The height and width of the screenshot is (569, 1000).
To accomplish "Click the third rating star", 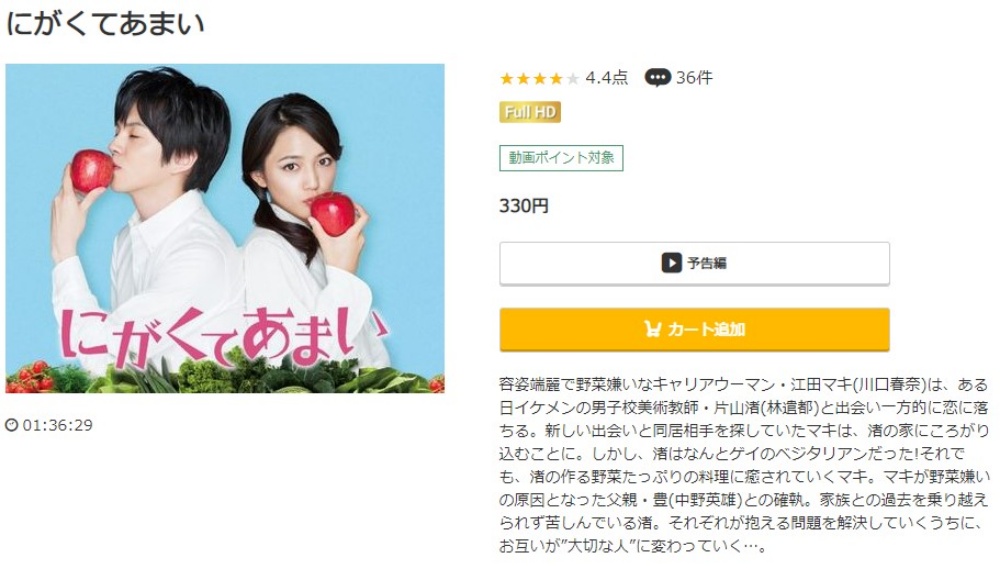I will [x=540, y=78].
